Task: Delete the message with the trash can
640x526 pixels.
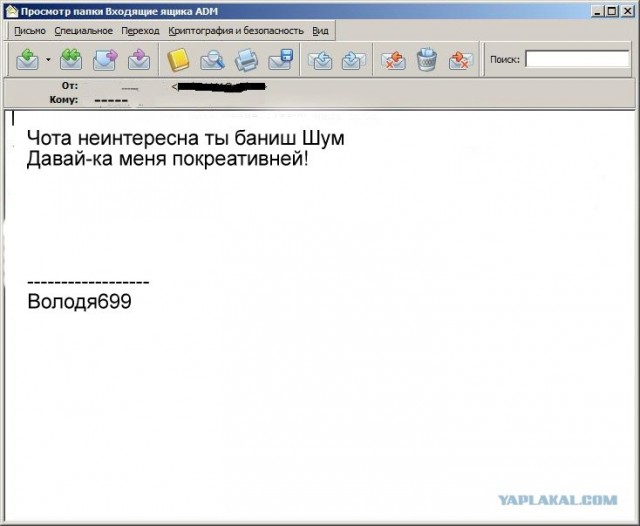Action: pyautogui.click(x=427, y=60)
